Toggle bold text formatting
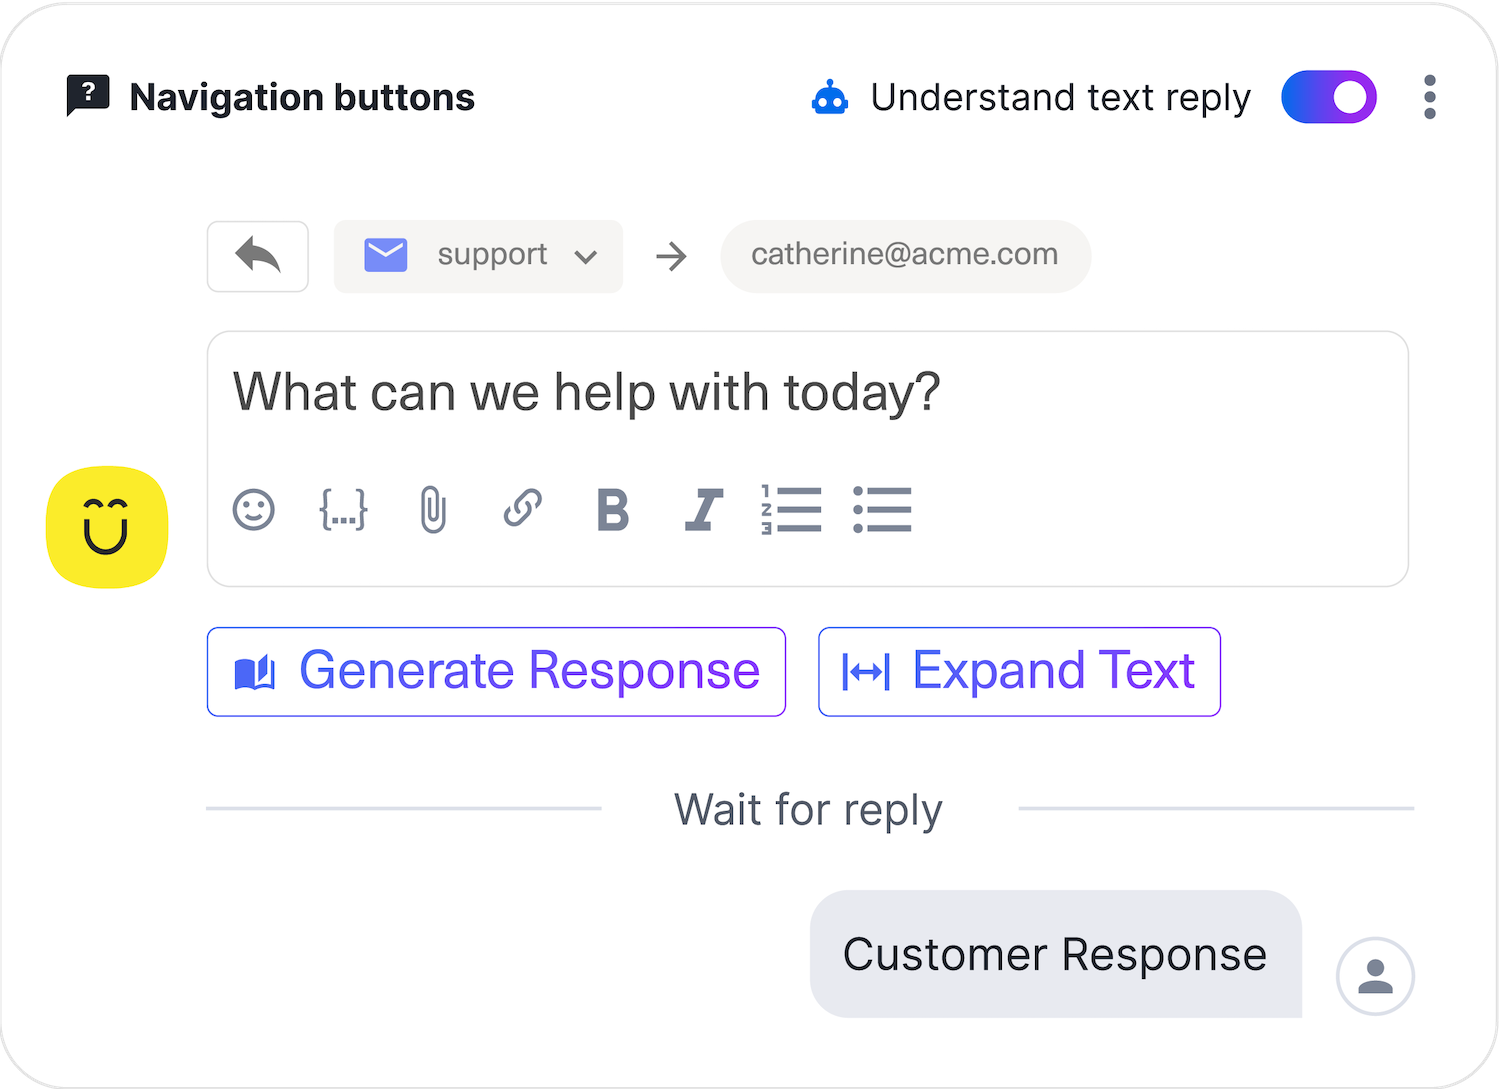Image resolution: width=1500 pixels, height=1089 pixels. click(613, 509)
